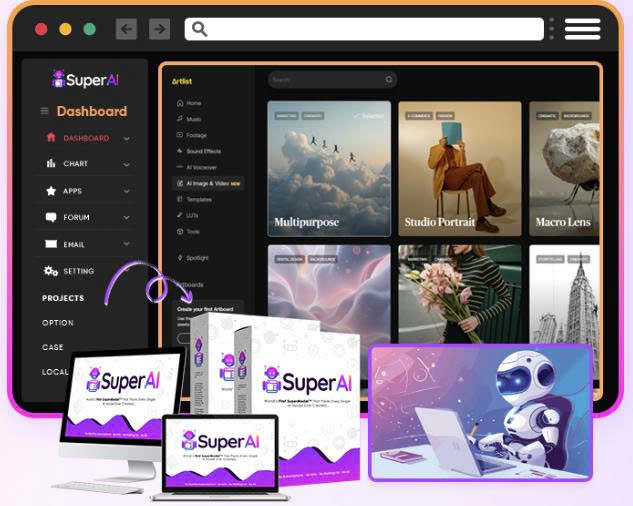Click the yellow window dot
Image resolution: width=633 pixels, height=506 pixels.
click(65, 29)
